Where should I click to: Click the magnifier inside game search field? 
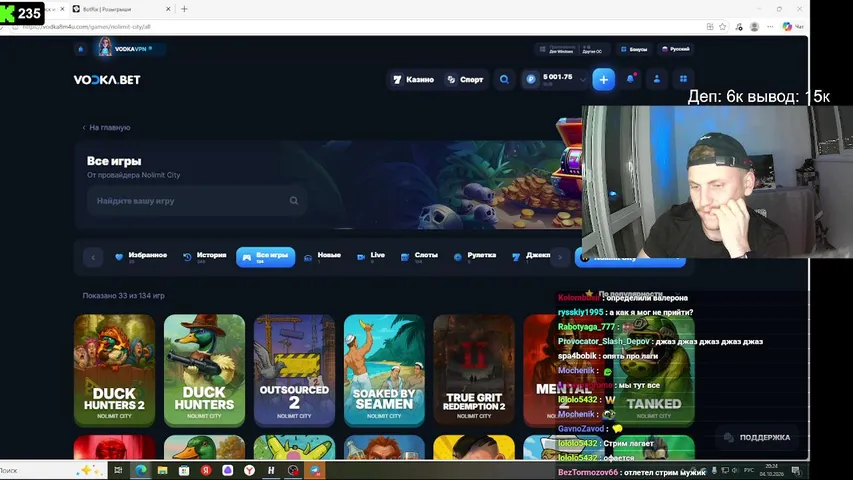(x=294, y=201)
